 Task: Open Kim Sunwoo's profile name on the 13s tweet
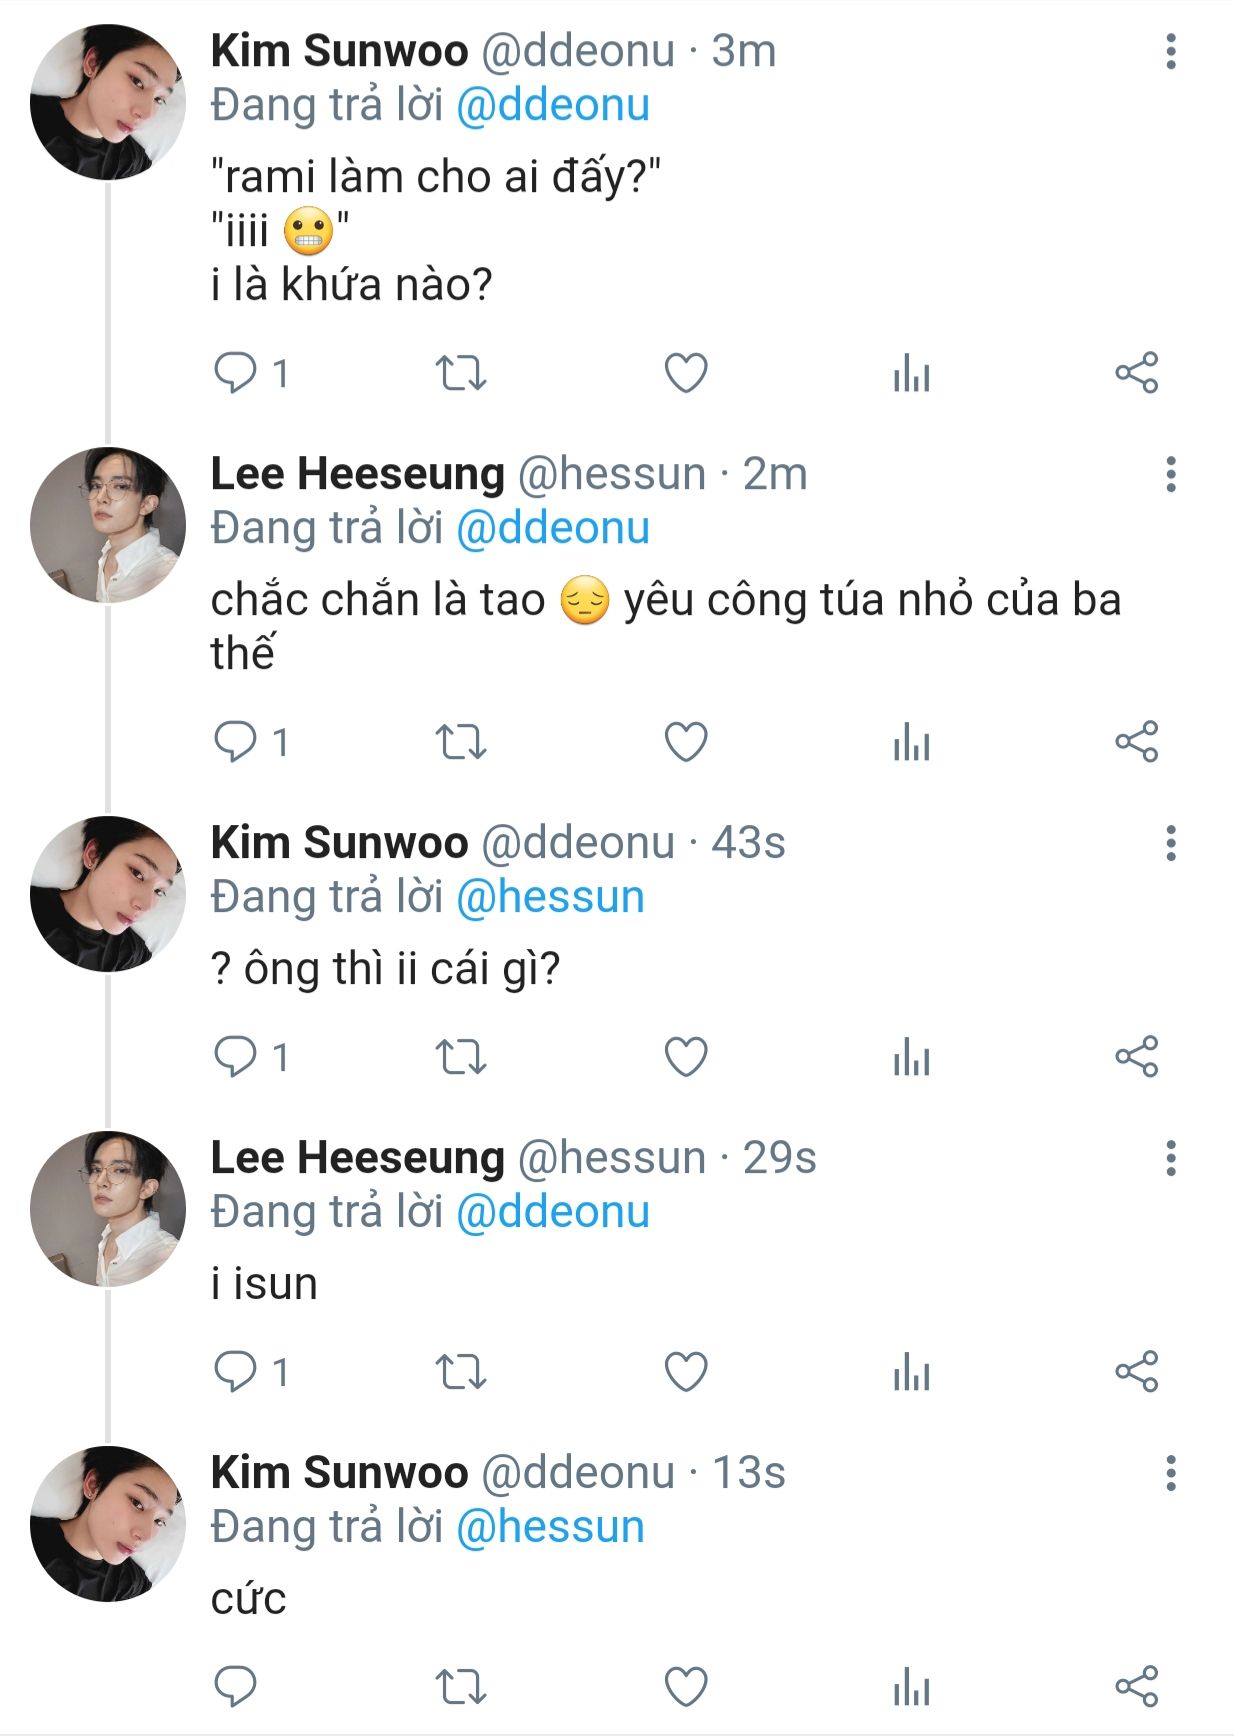339,1474
